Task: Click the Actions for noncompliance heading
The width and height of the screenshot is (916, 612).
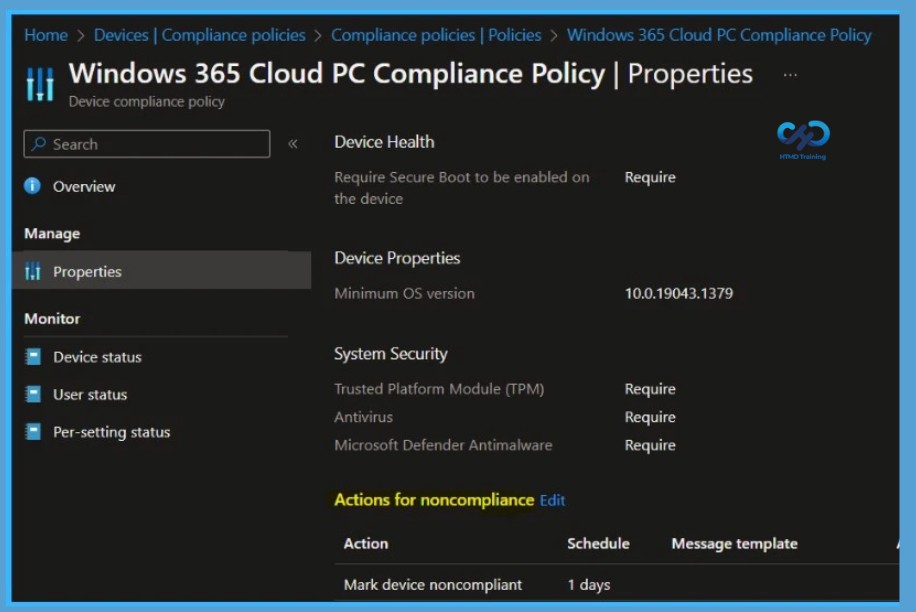Action: (x=434, y=500)
